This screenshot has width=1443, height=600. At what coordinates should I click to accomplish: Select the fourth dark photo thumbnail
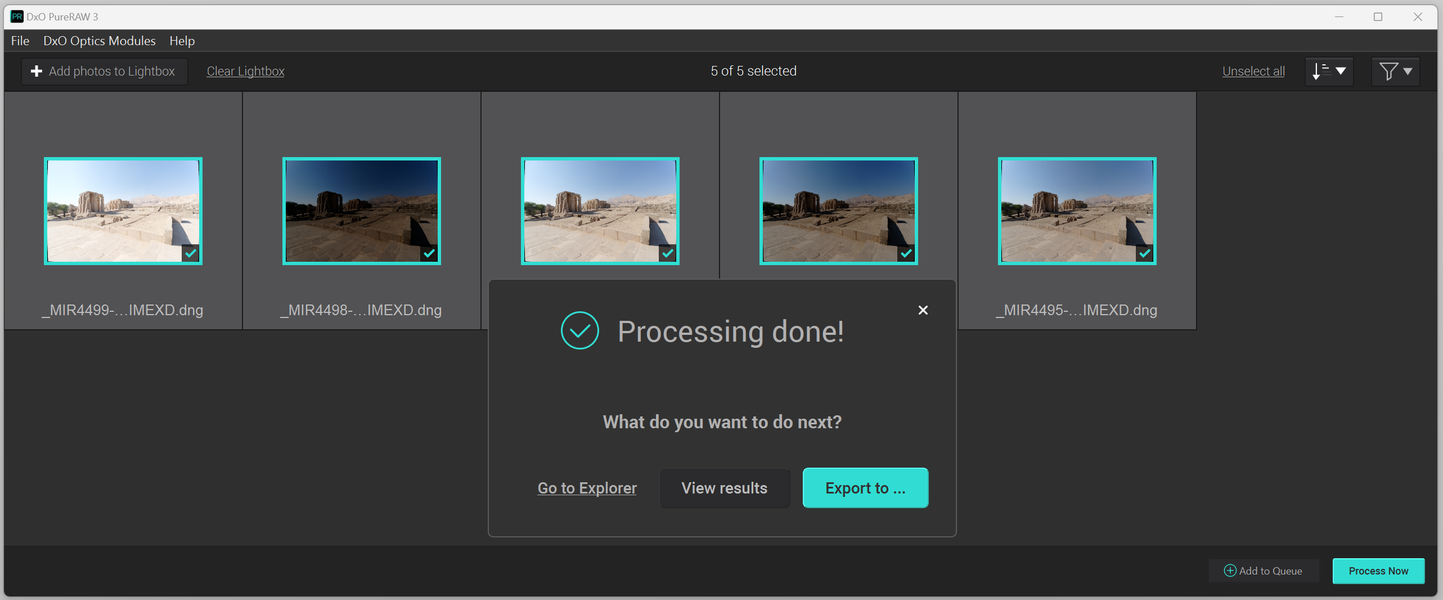(x=838, y=211)
